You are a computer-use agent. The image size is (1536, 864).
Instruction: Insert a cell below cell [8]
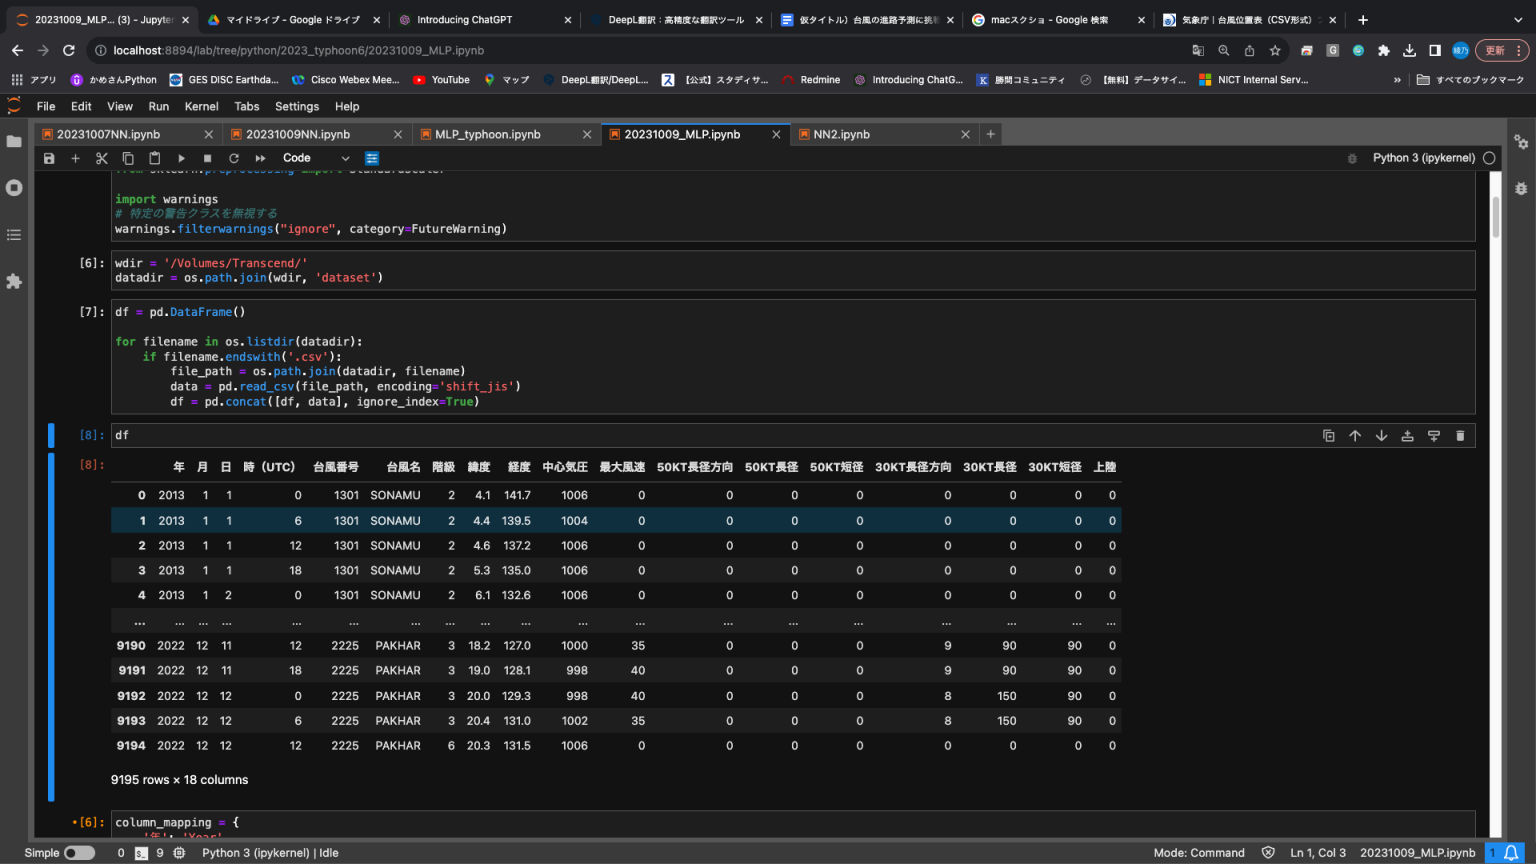(x=1434, y=435)
